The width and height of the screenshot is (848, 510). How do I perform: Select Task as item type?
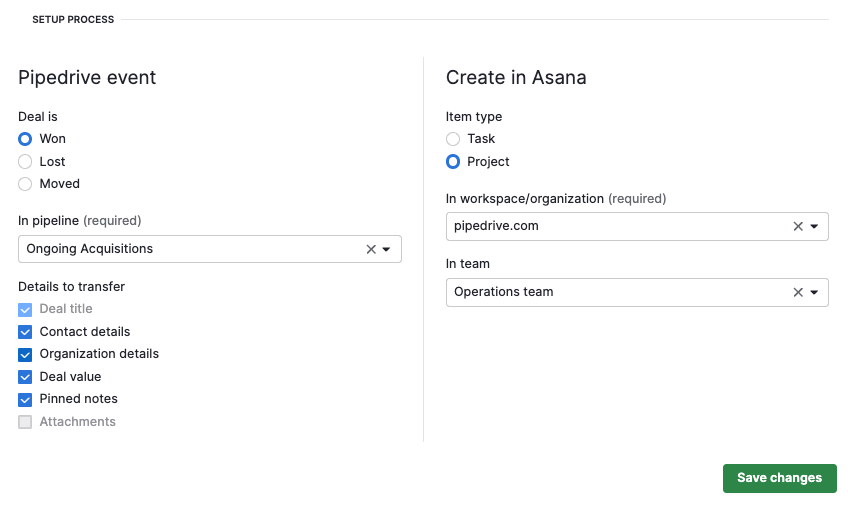(x=453, y=139)
